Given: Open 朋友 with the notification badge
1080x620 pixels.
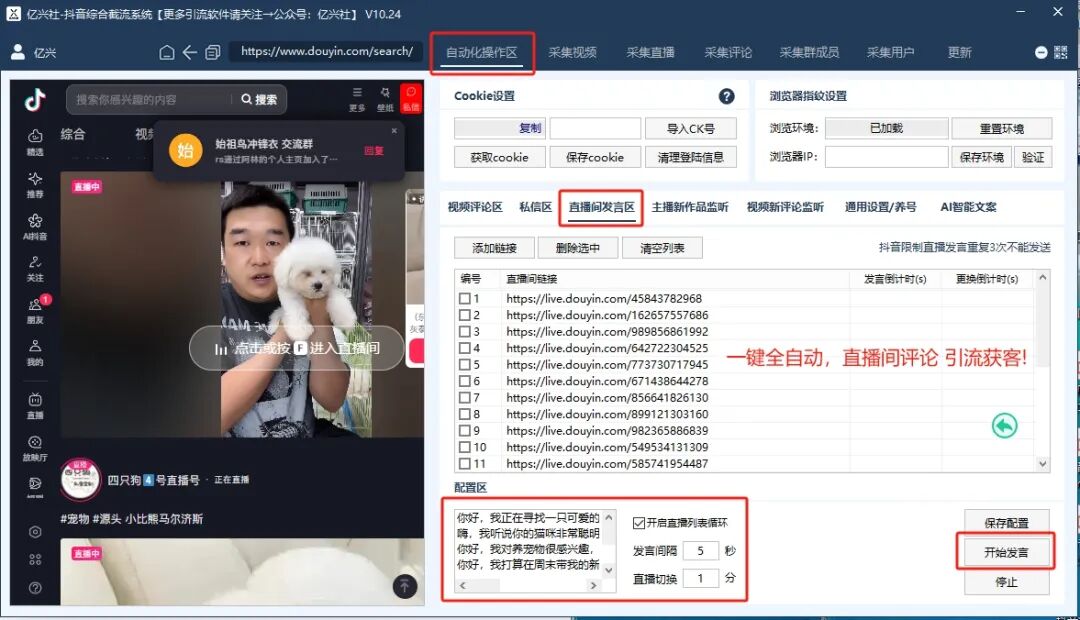Looking at the screenshot, I should 35,311.
